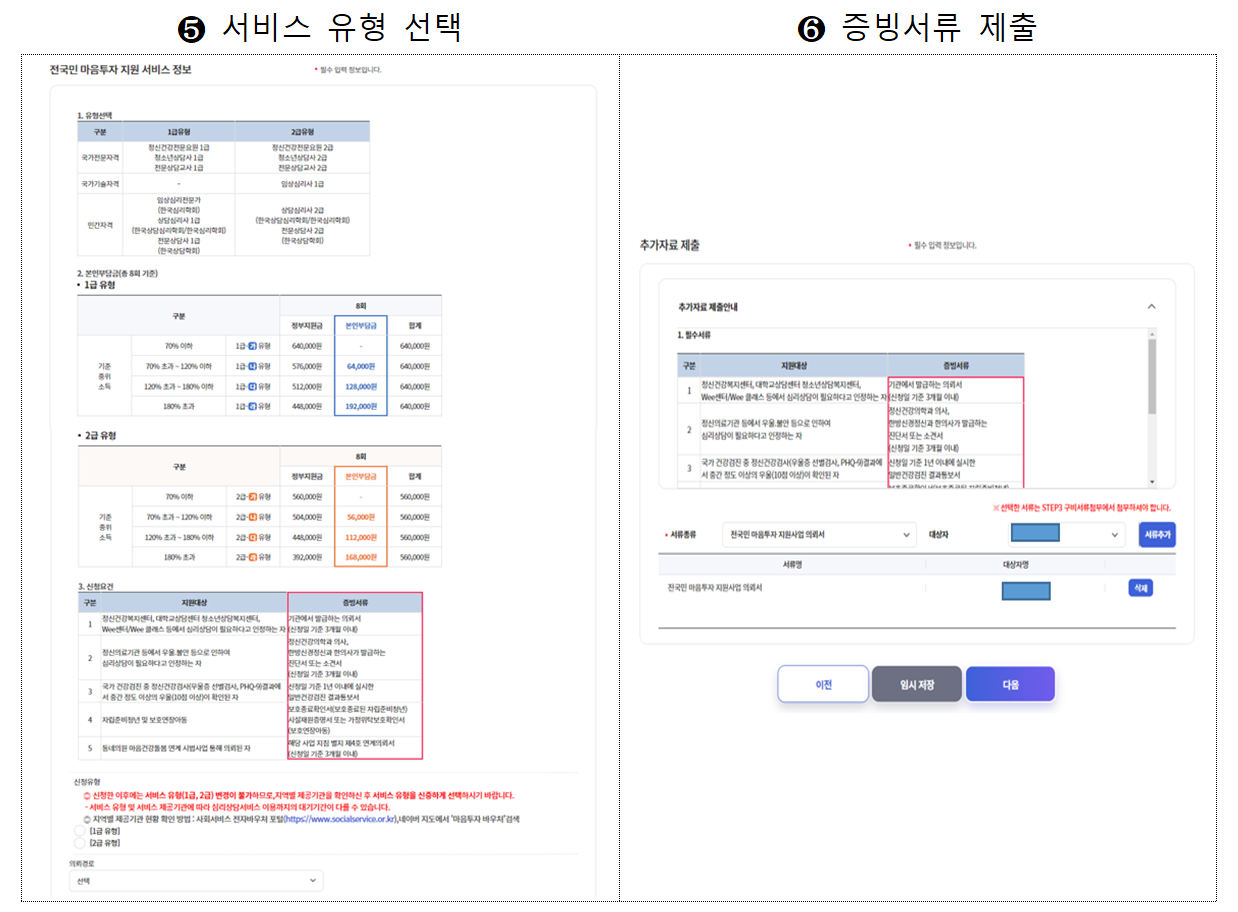Viewport: 1238px width, 912px height.
Task: Click the scroll-down arrow of the 필수서류 list
Action: point(1152,482)
